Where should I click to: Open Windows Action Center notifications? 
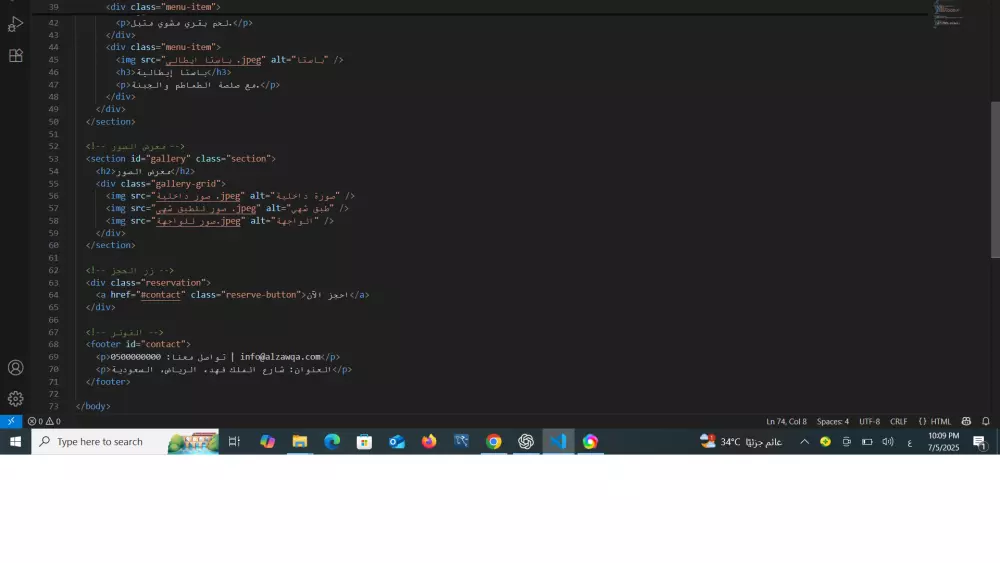980,441
